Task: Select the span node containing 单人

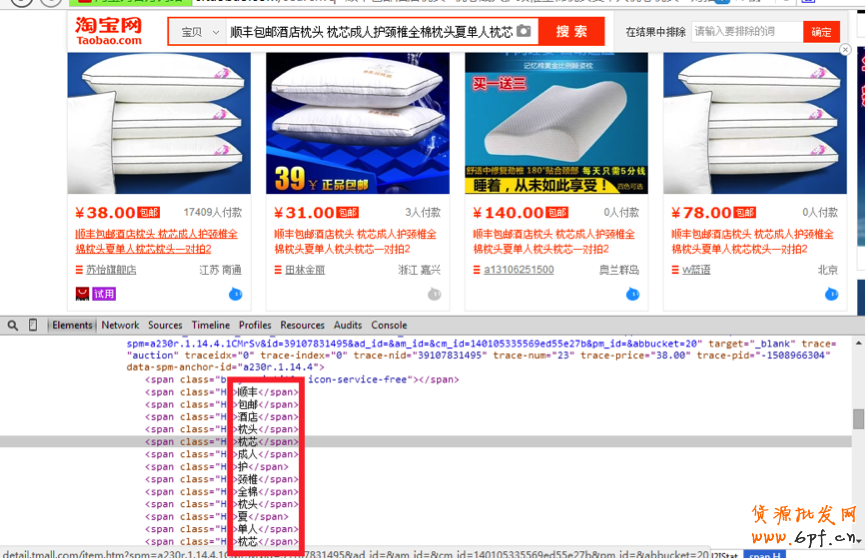Action: [221, 529]
